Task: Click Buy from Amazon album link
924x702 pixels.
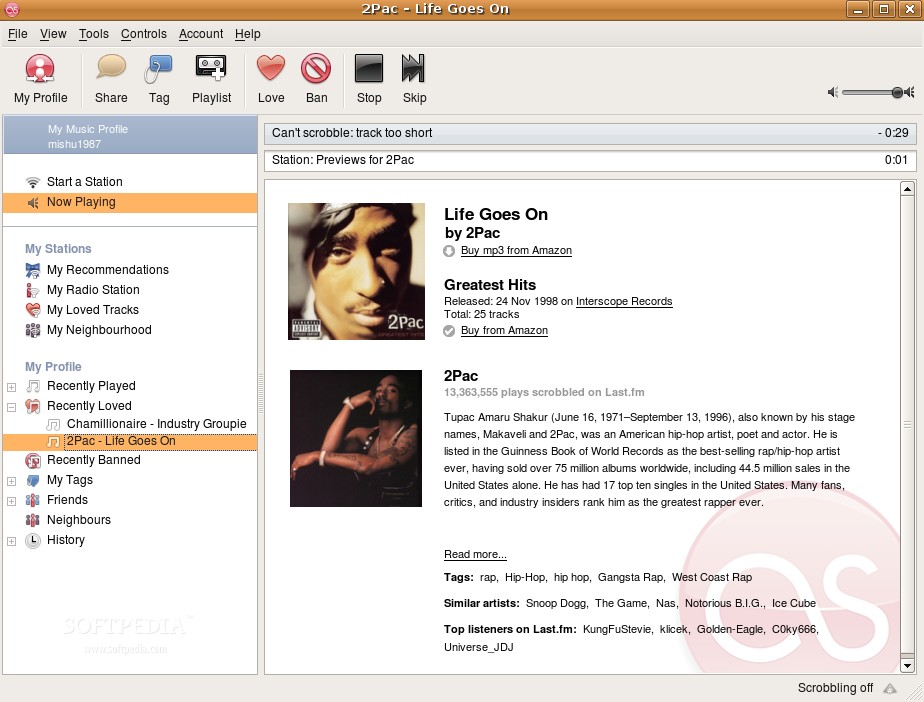Action: point(504,331)
